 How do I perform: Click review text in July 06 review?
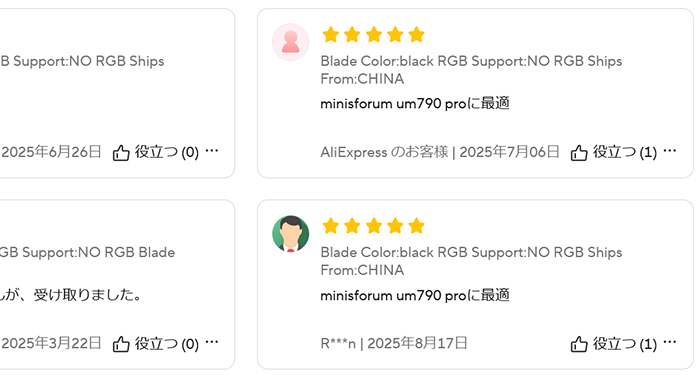coord(415,104)
